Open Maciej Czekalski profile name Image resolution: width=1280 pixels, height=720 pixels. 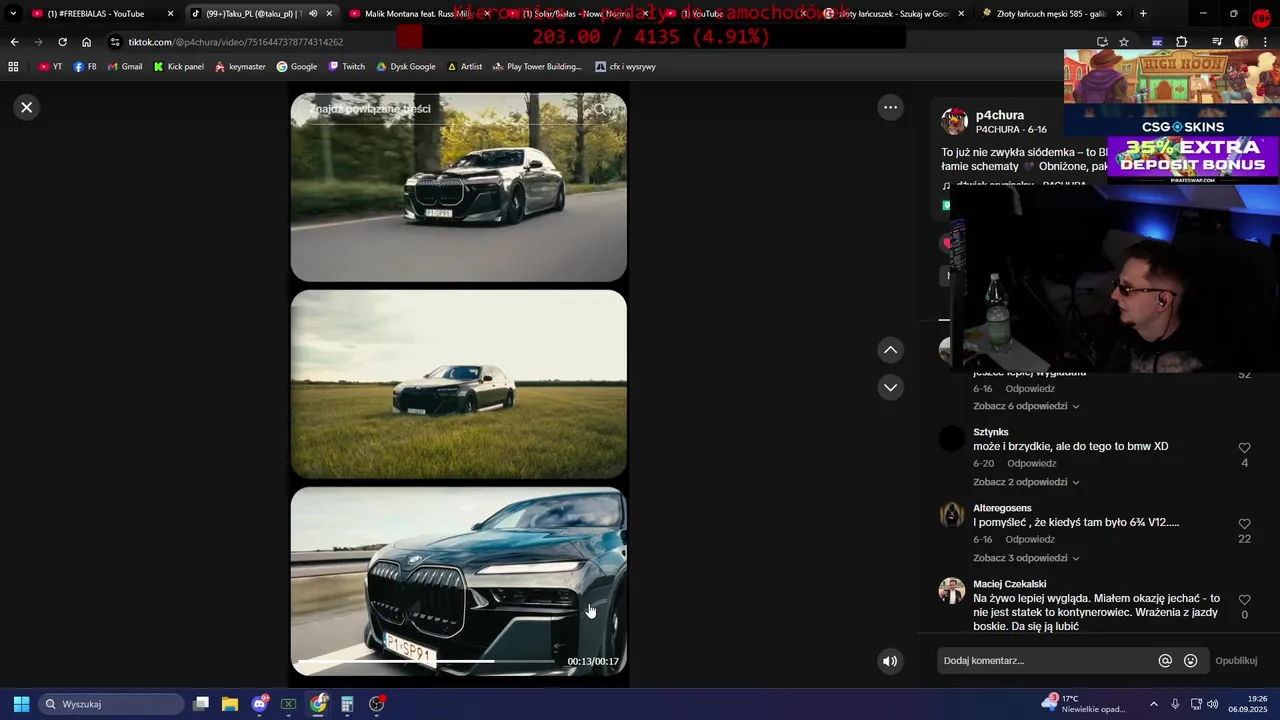coord(1010,584)
